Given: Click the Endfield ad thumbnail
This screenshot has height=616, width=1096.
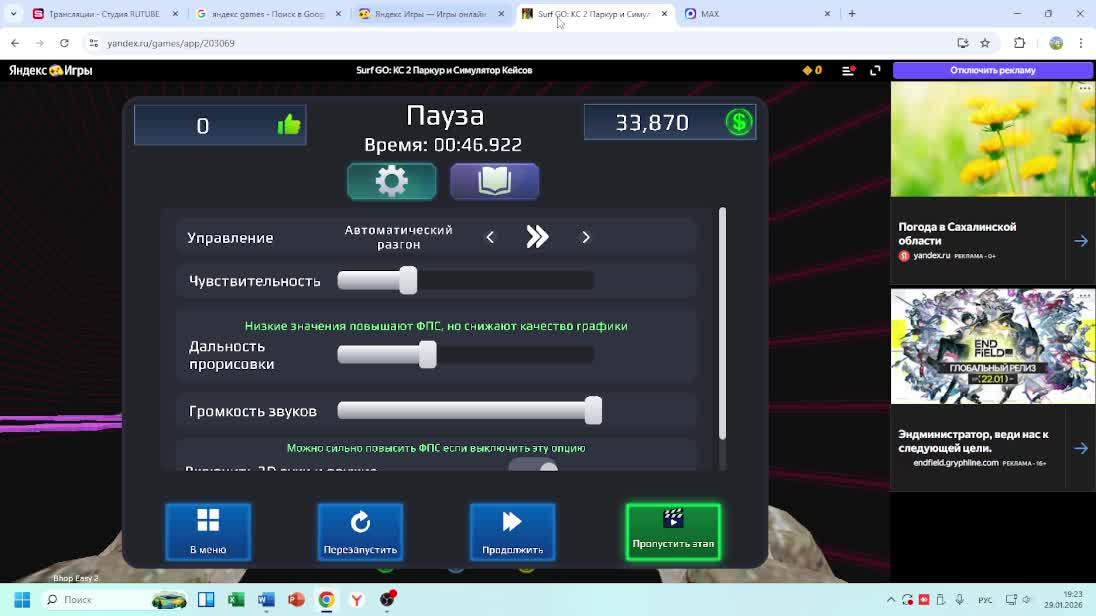Looking at the screenshot, I should tap(993, 346).
